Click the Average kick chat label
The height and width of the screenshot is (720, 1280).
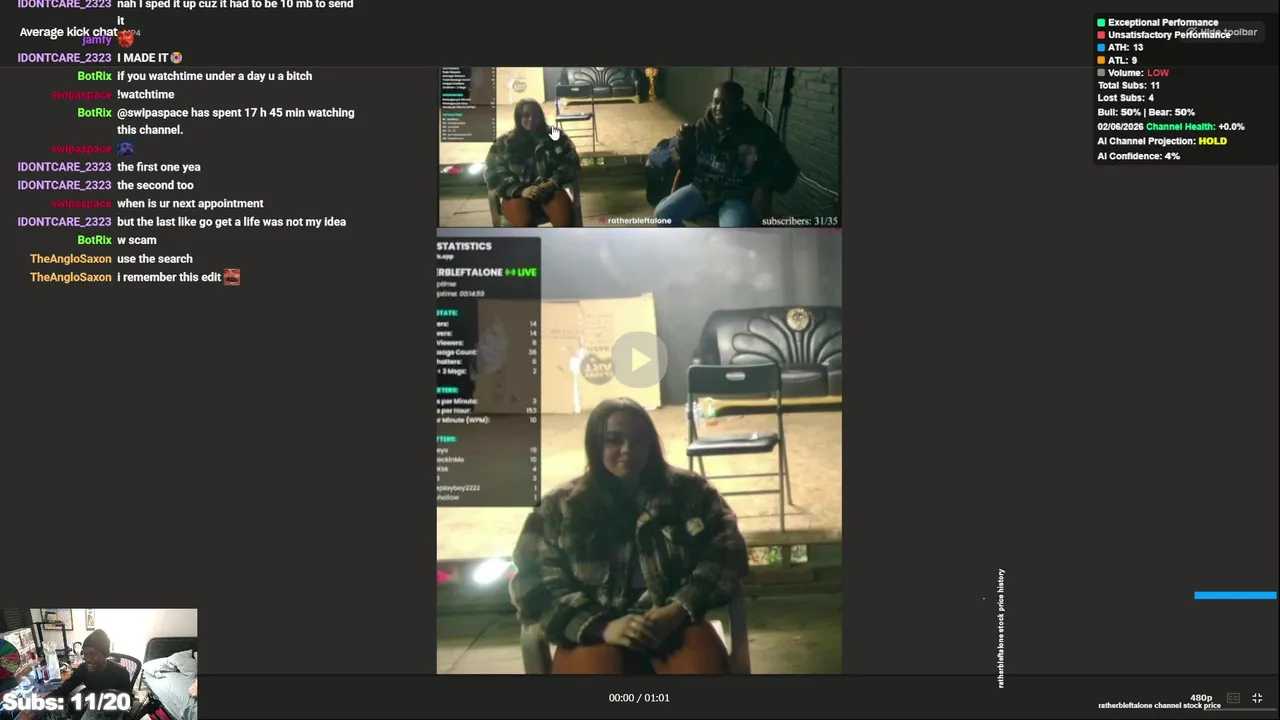point(68,32)
